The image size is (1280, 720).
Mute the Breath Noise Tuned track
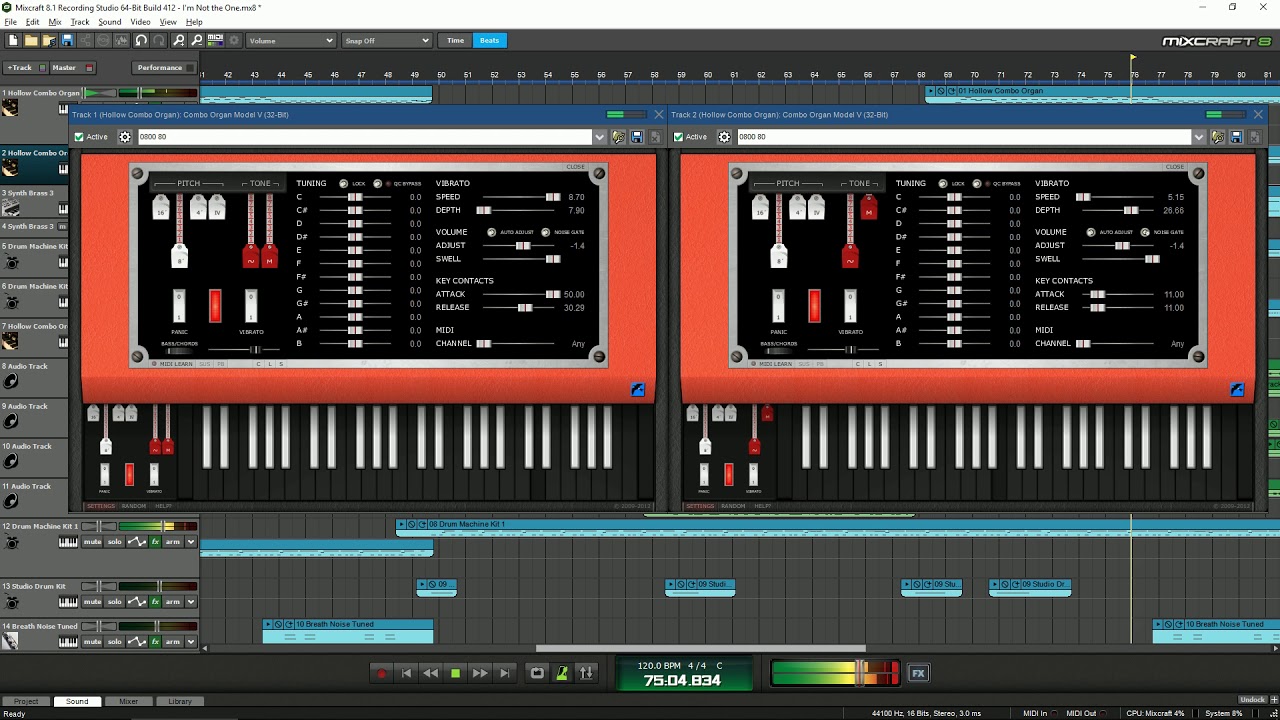click(x=92, y=642)
